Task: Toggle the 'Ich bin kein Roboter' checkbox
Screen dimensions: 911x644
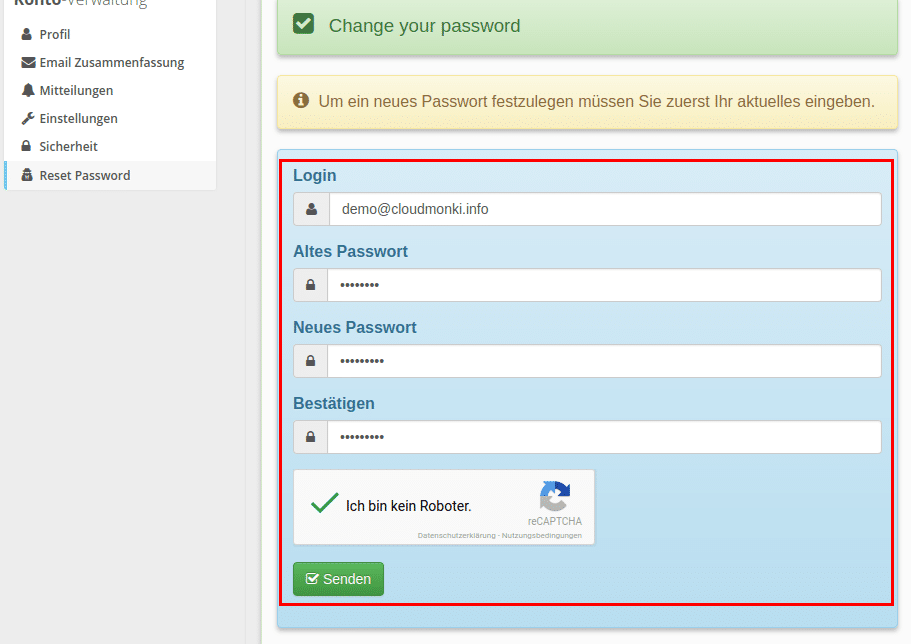Action: point(324,504)
